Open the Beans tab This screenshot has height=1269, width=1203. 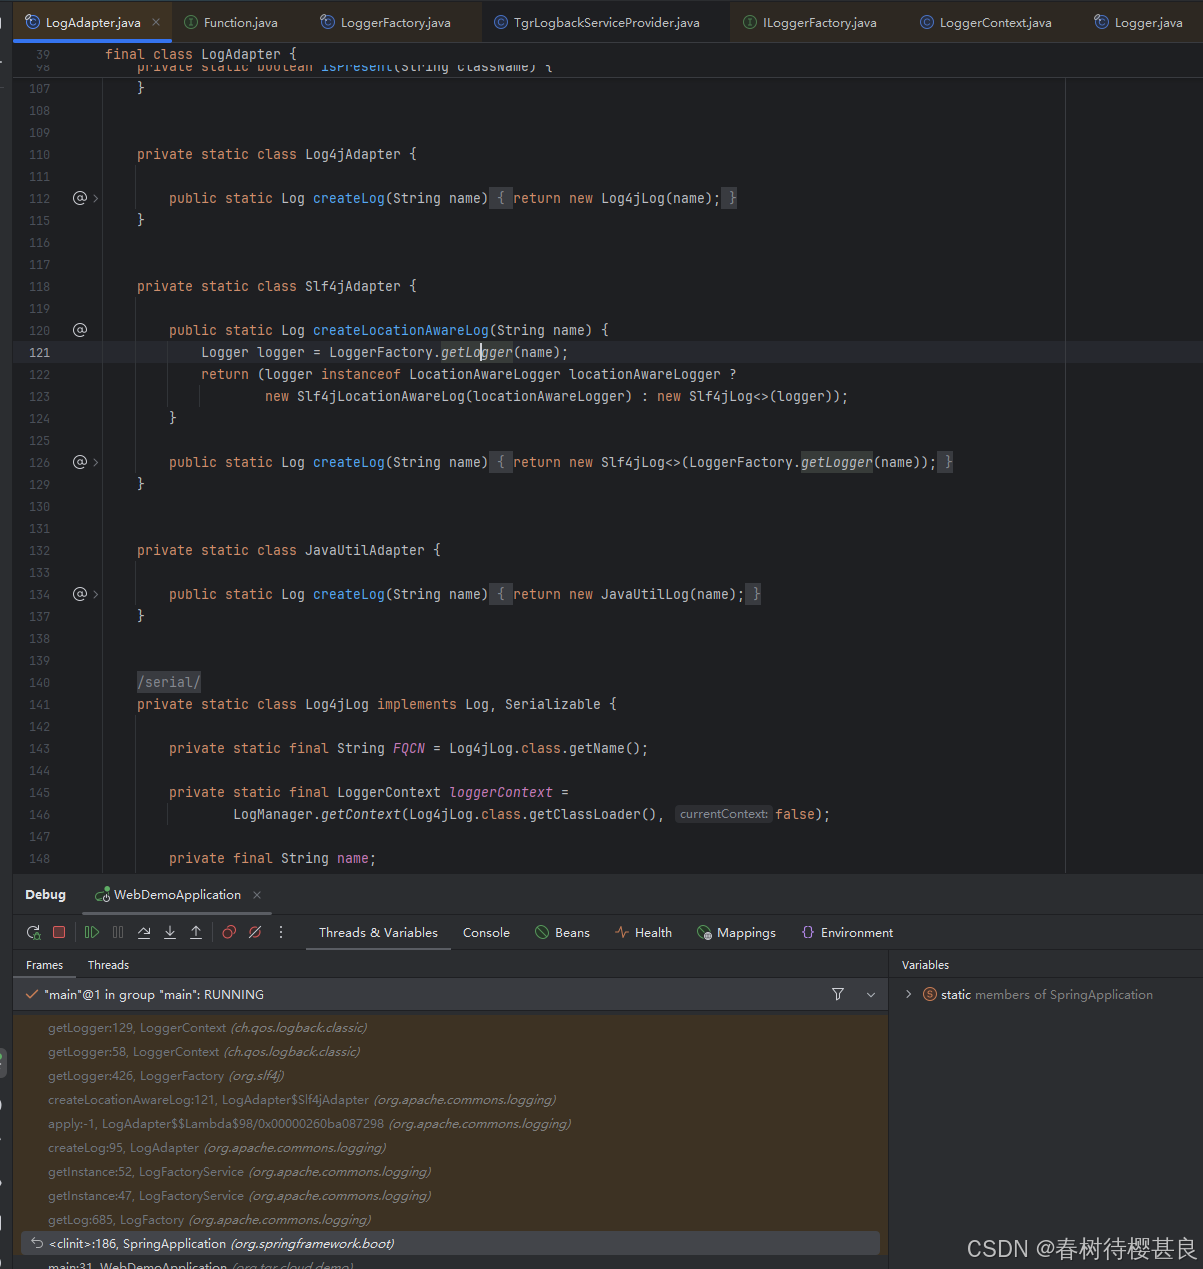(x=562, y=932)
